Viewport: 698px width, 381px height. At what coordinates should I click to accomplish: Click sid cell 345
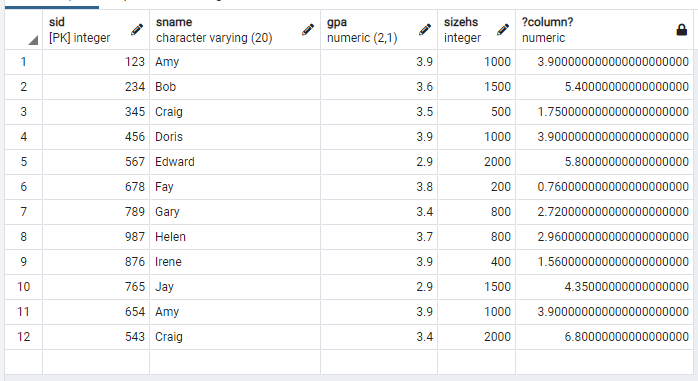coord(96,112)
